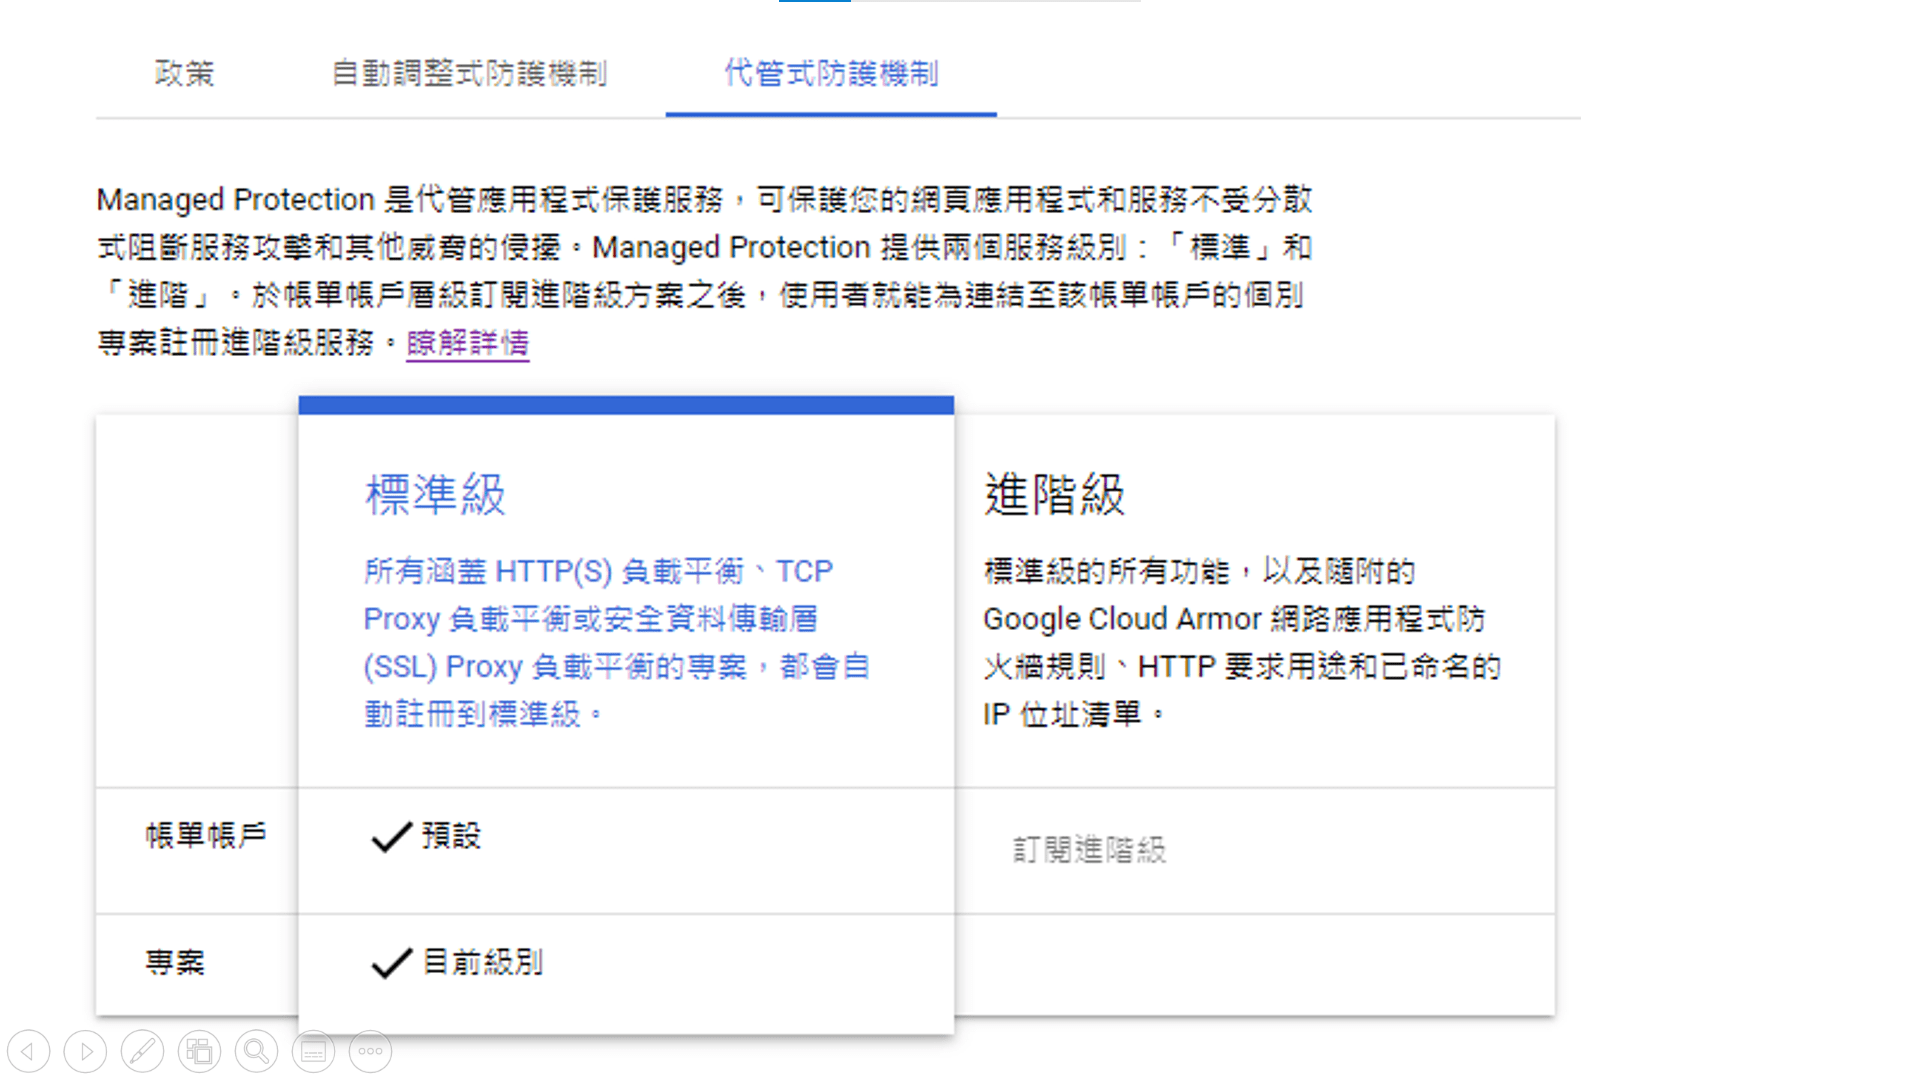Select the 代管式防護機制 tab
Image resolution: width=1920 pixels, height=1080 pixels.
(x=830, y=75)
